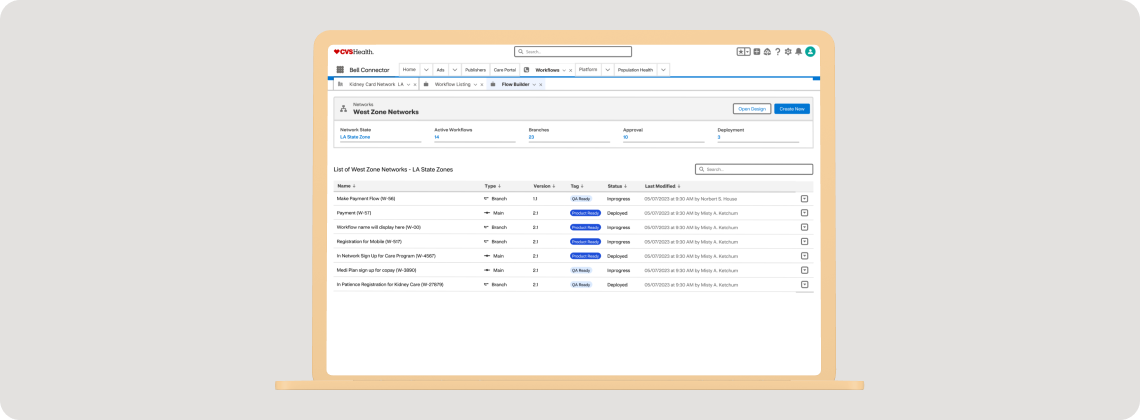Click the user avatar icon
1140x420 pixels.
(x=810, y=52)
